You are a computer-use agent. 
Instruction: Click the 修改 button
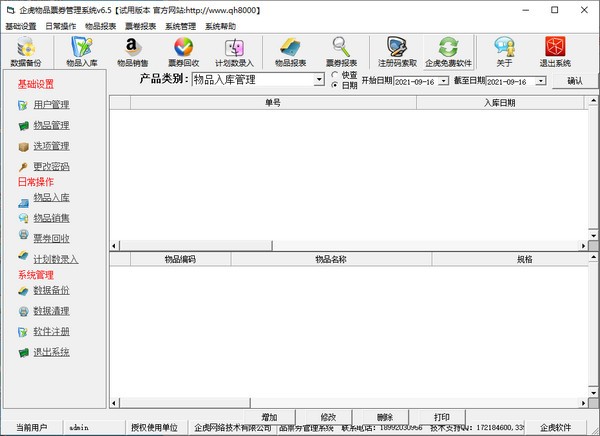tap(328, 417)
